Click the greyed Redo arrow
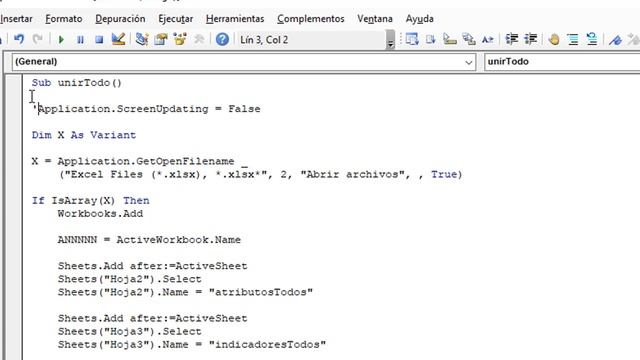This screenshot has width=640, height=360. click(38, 40)
